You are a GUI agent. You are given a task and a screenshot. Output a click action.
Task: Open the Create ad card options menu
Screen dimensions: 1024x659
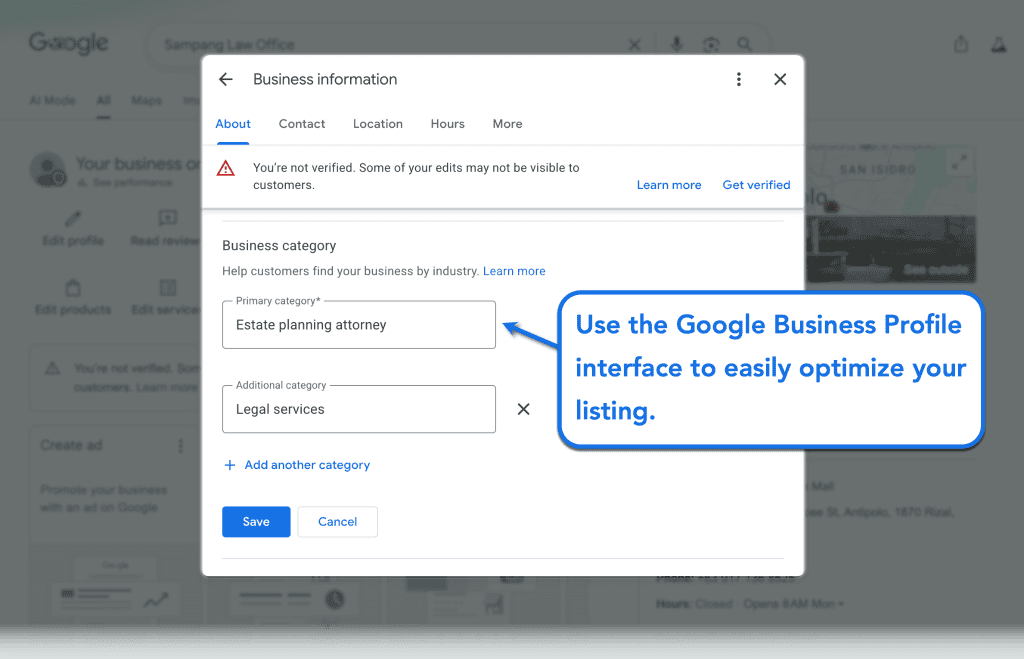(x=180, y=445)
